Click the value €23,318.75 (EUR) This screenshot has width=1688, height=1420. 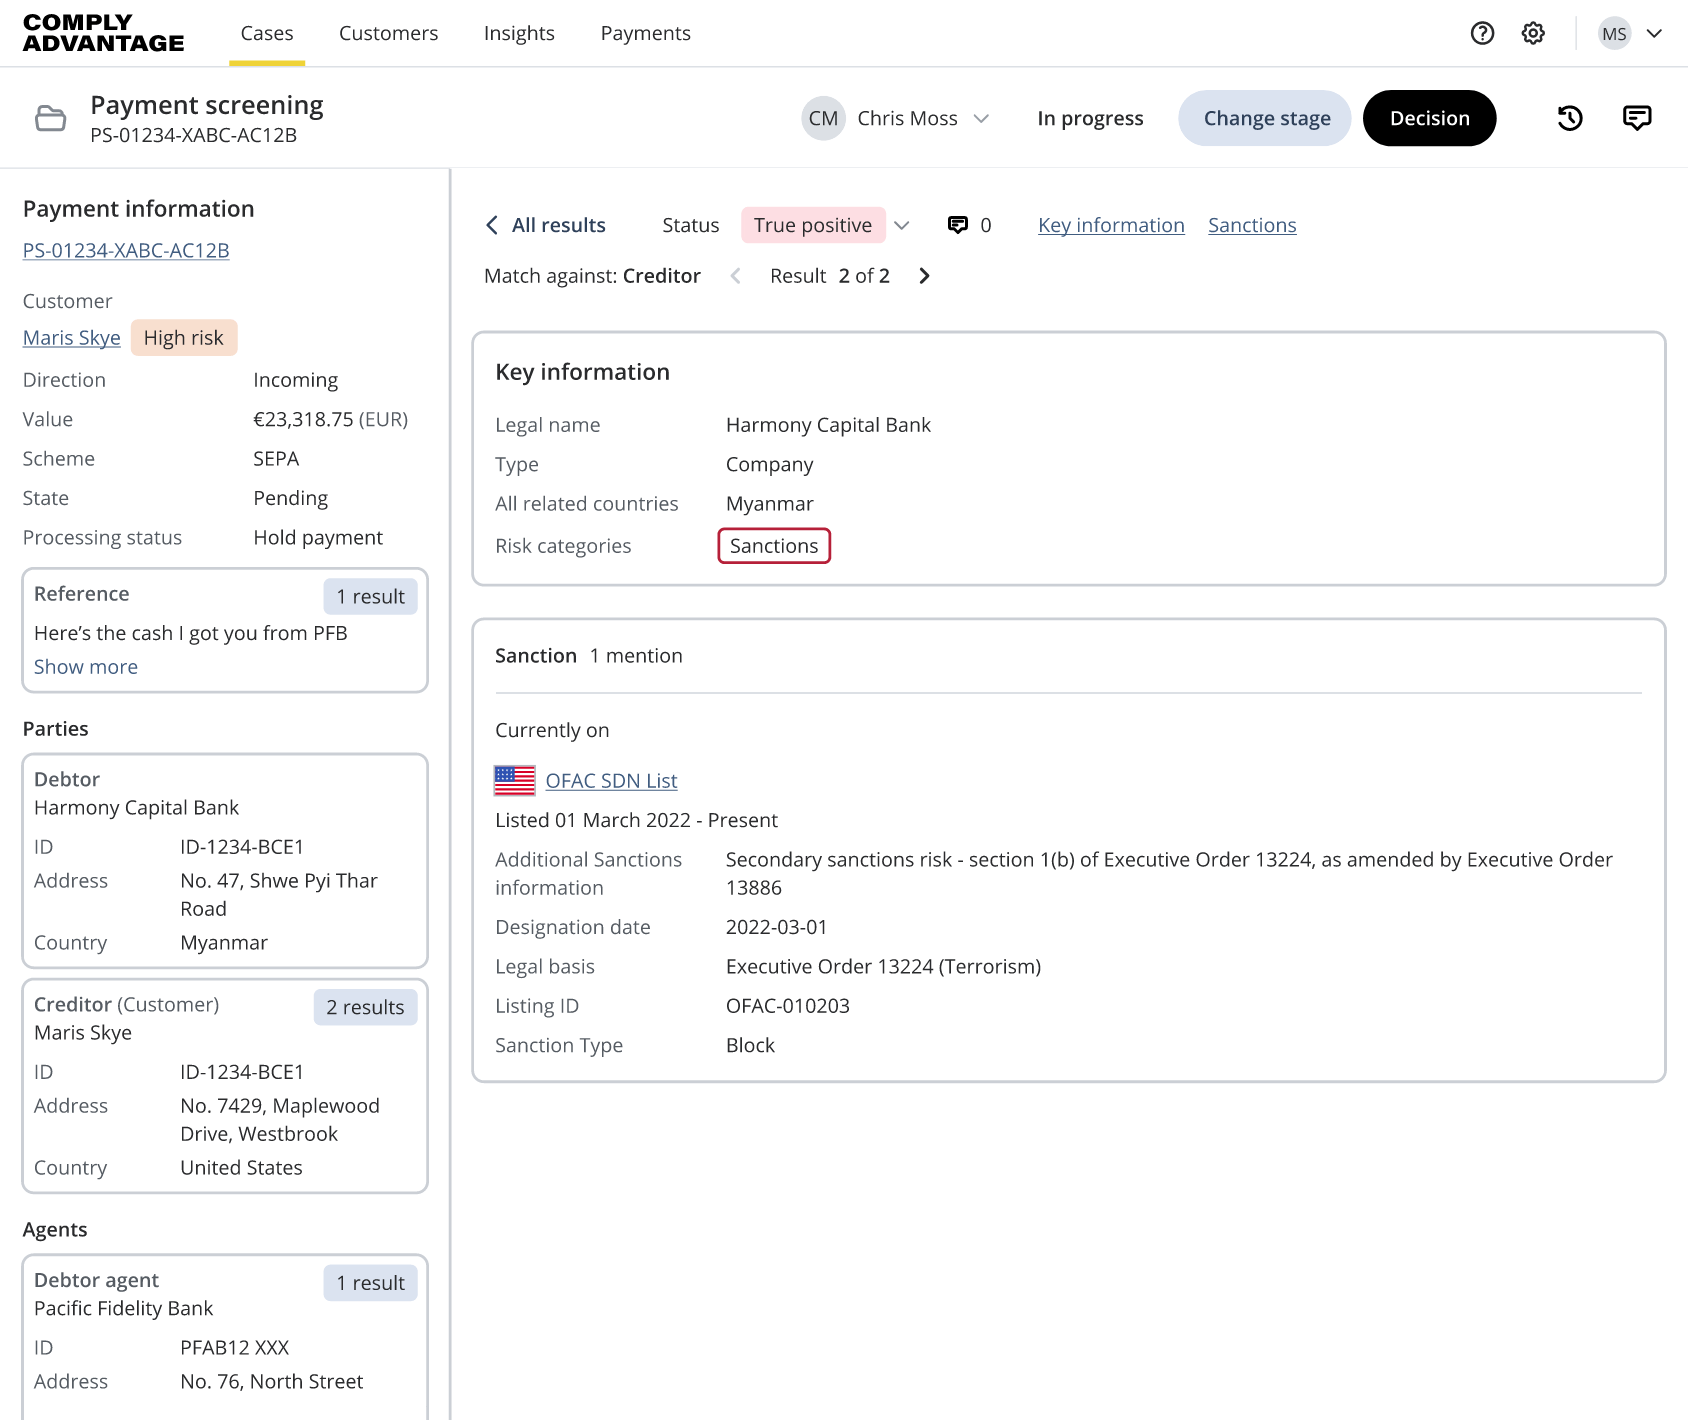click(331, 419)
